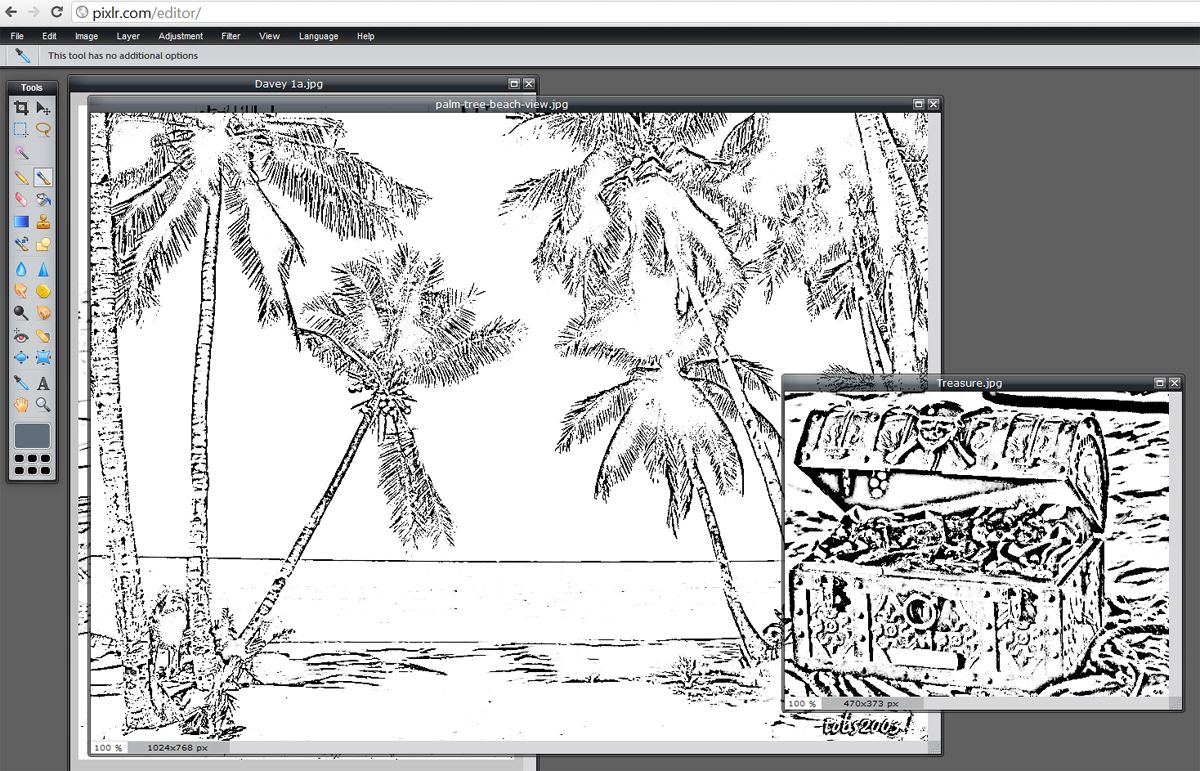The width and height of the screenshot is (1200, 771).
Task: Open the File menu
Action: [x=16, y=36]
